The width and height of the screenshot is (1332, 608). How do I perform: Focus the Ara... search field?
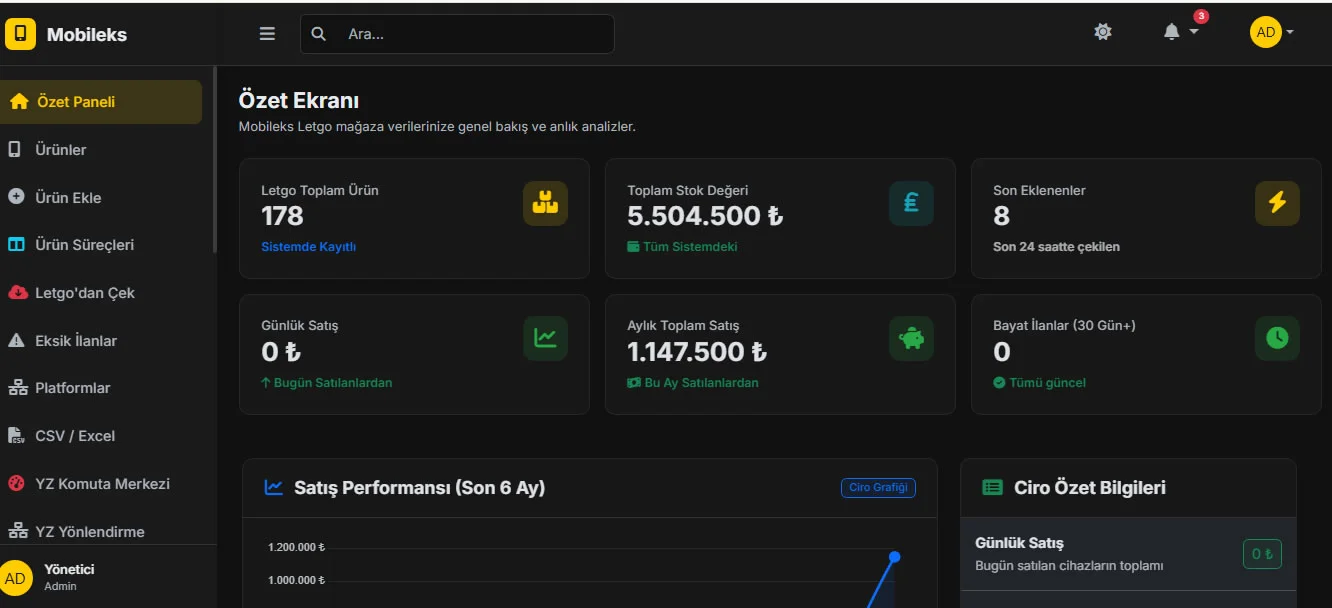point(457,34)
